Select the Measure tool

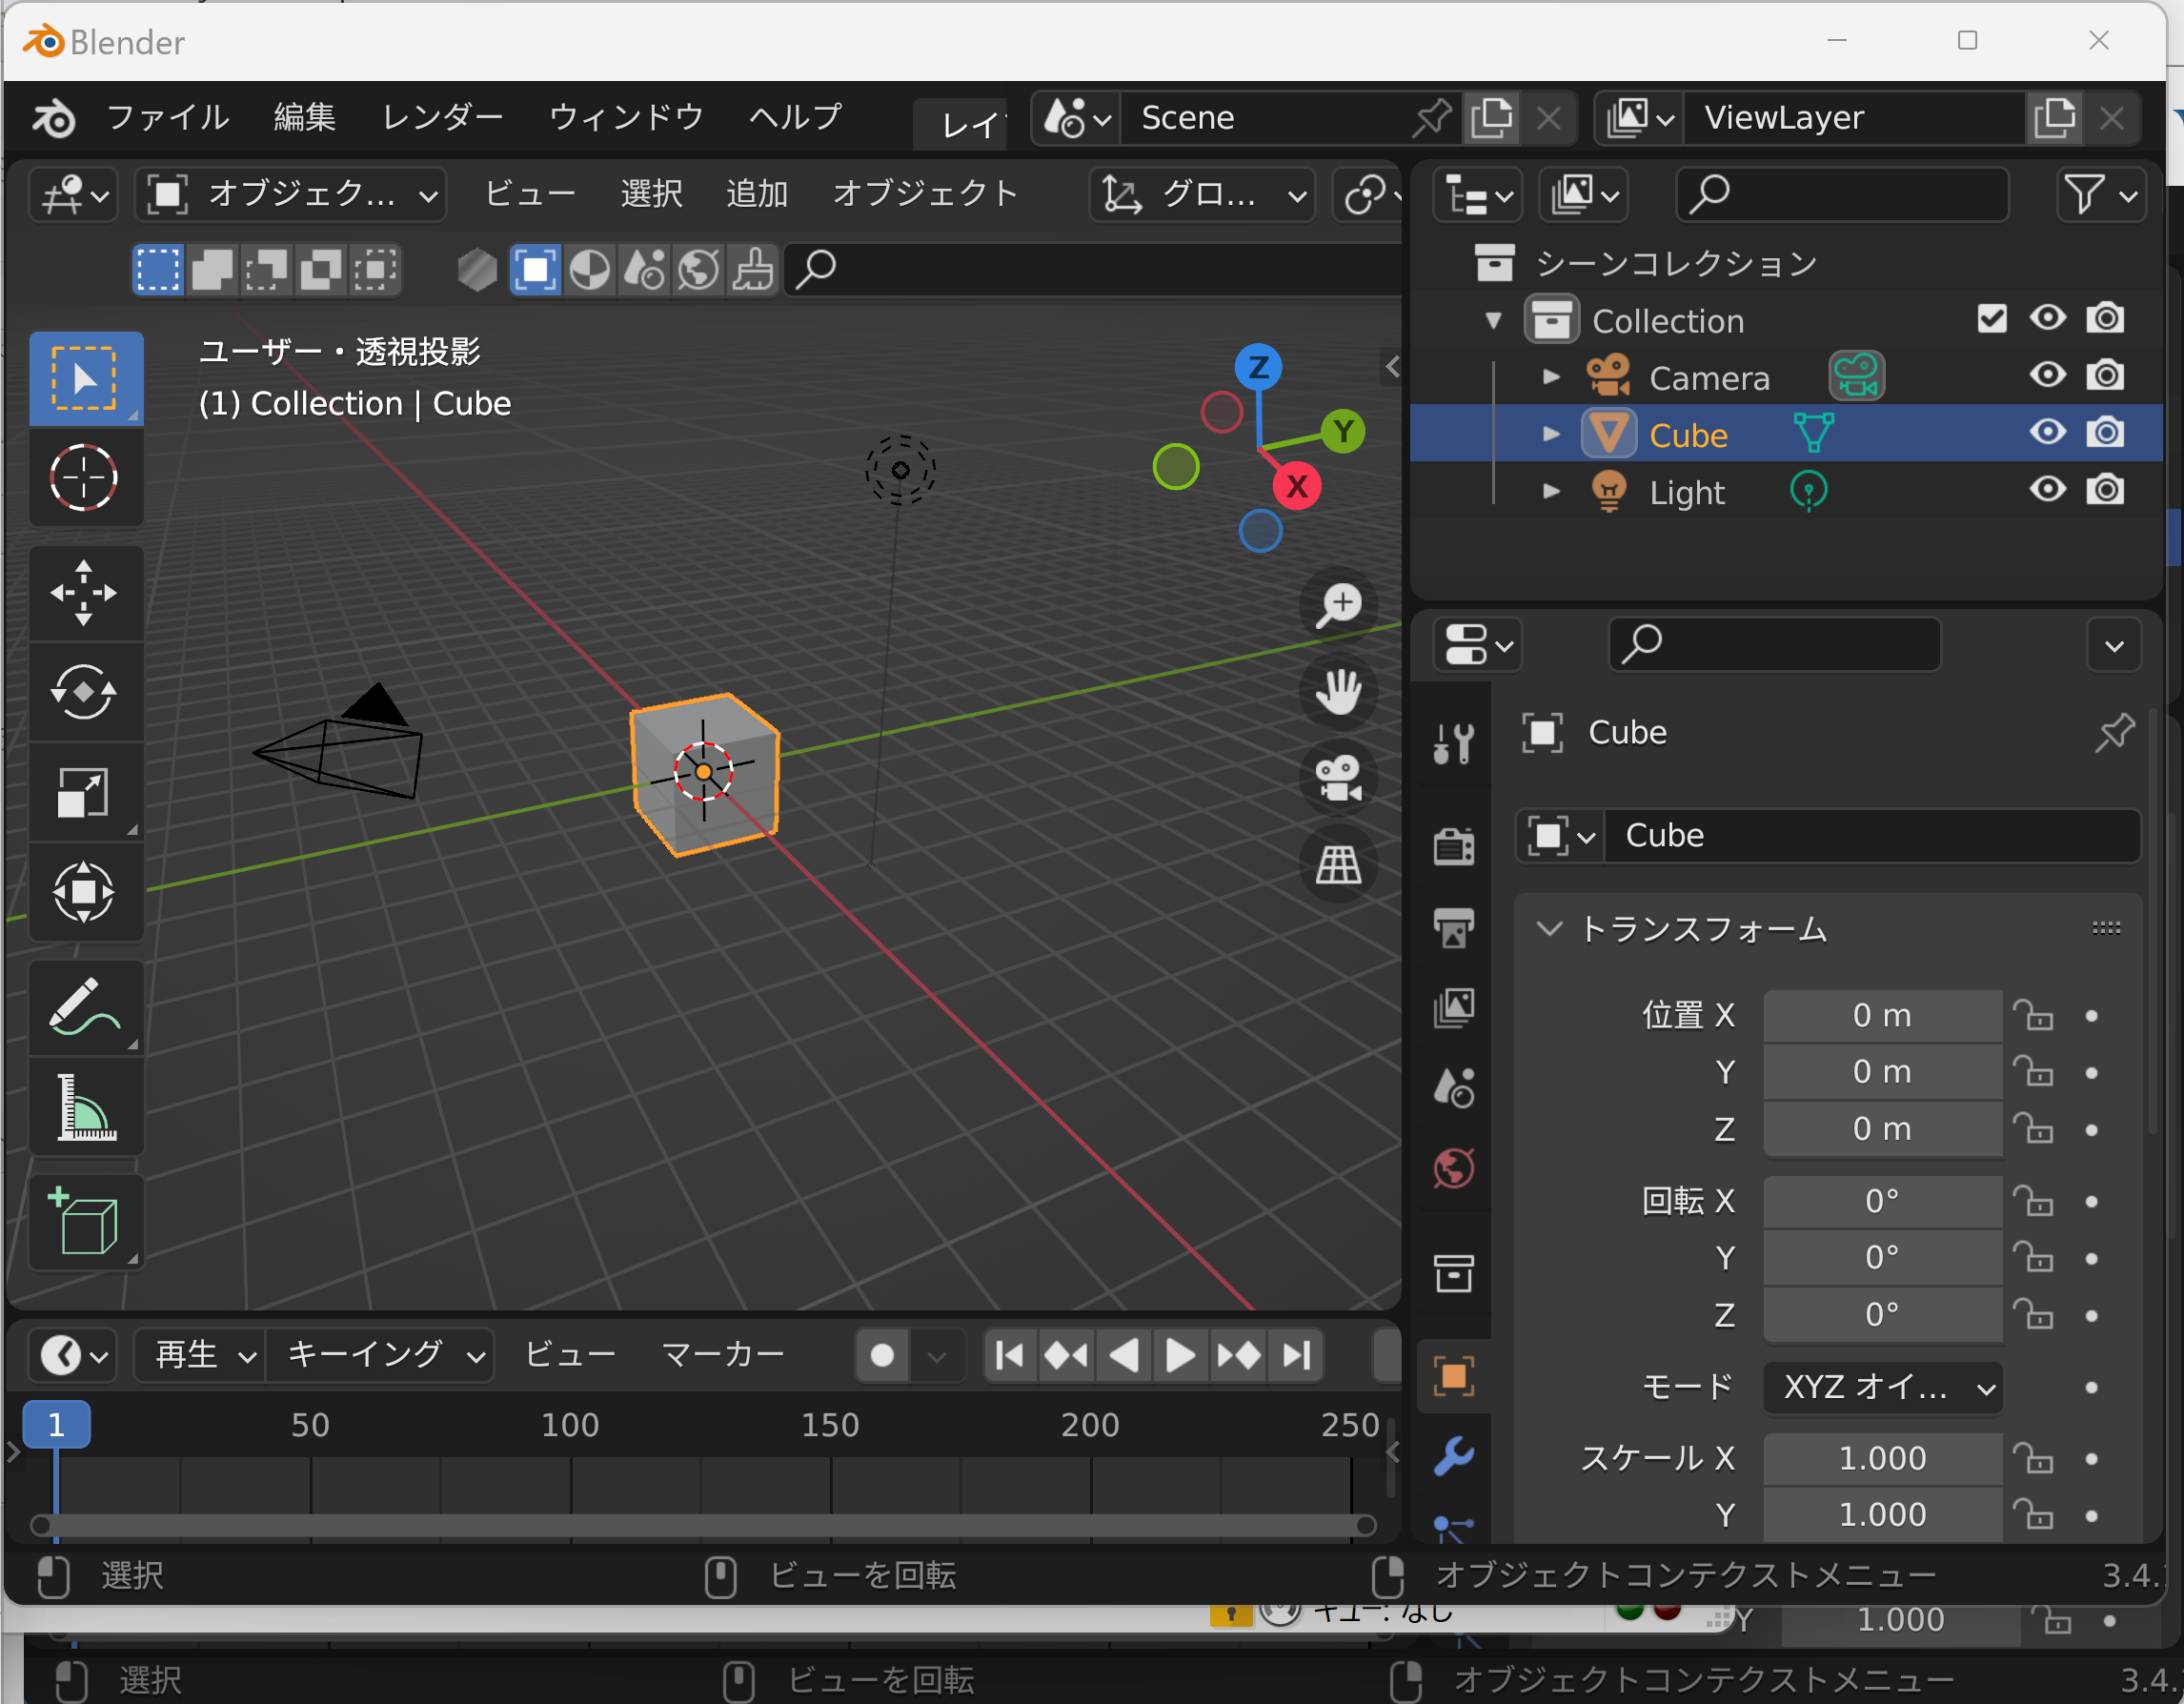coord(84,1107)
